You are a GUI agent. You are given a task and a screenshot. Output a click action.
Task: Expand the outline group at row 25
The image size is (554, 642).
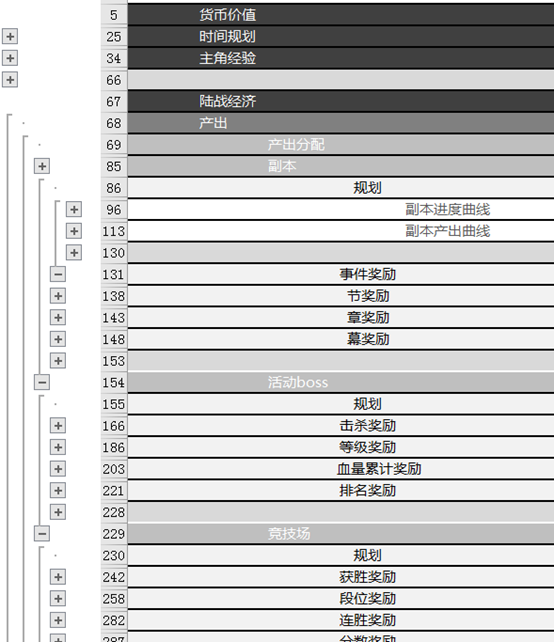pyautogui.click(x=10, y=36)
